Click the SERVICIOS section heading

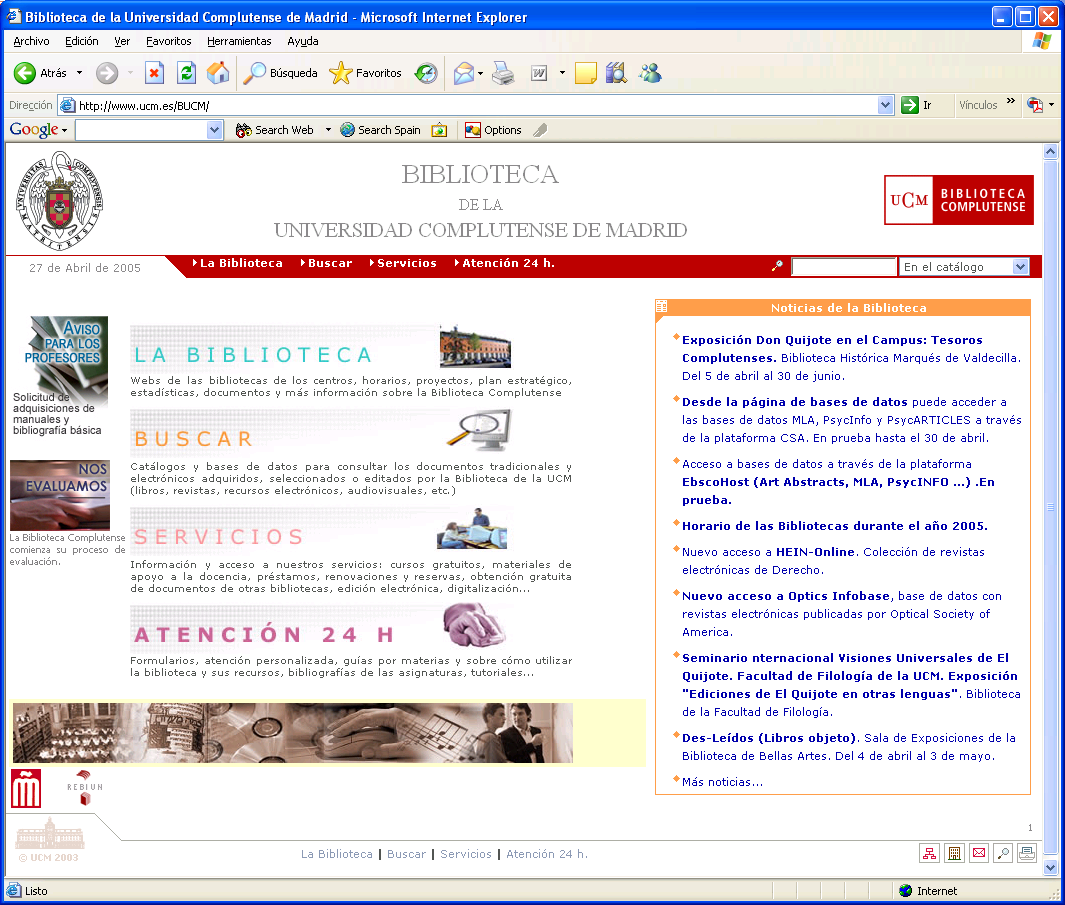tap(219, 537)
